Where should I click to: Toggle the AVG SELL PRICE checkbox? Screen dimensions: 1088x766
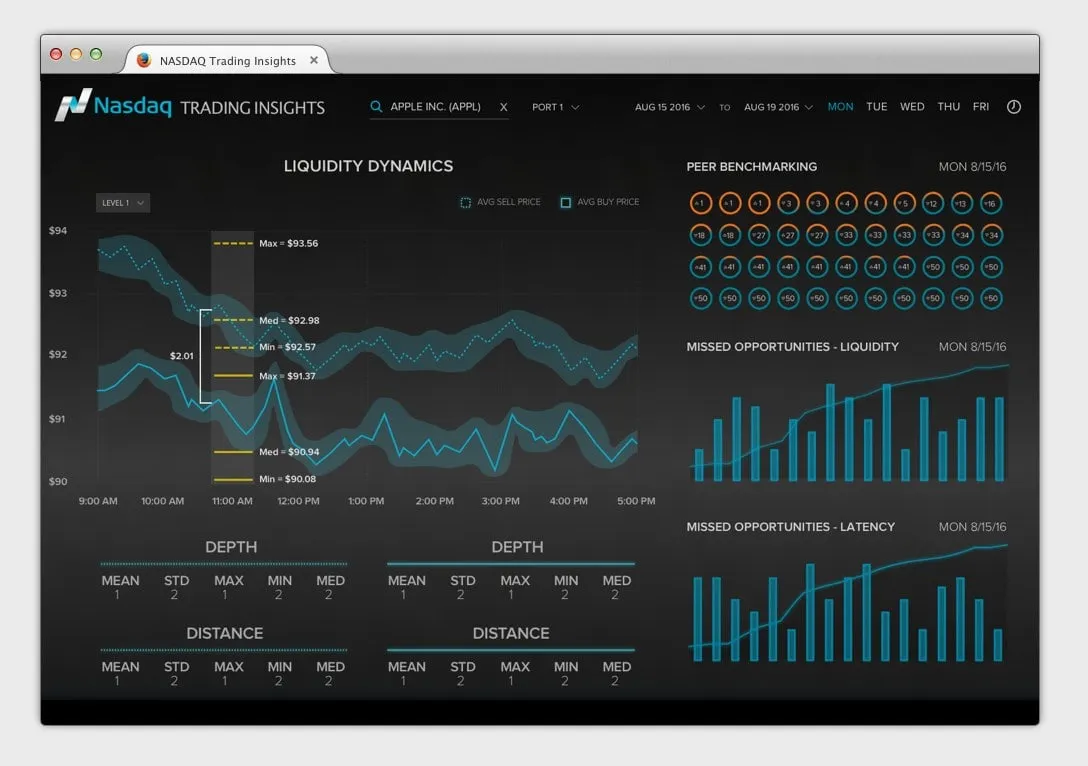pos(466,202)
